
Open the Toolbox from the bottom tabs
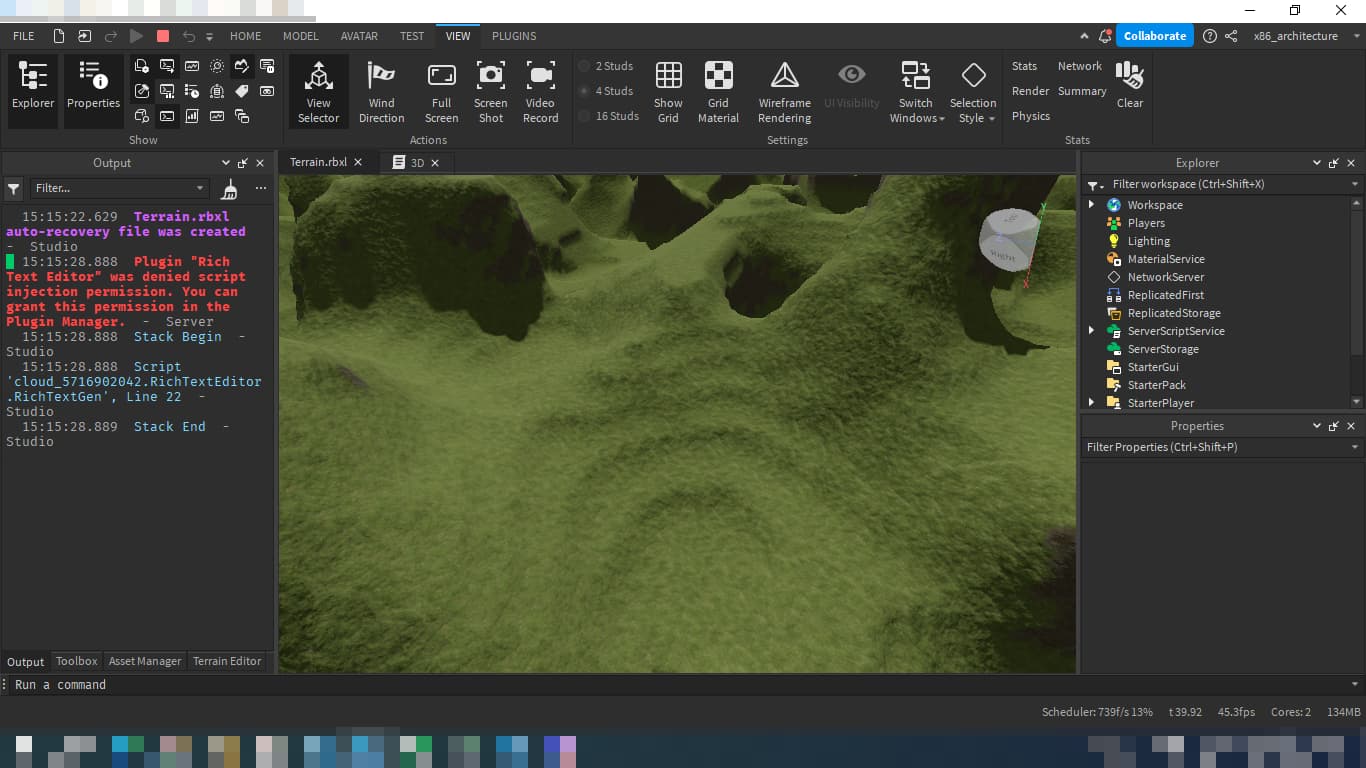76,661
